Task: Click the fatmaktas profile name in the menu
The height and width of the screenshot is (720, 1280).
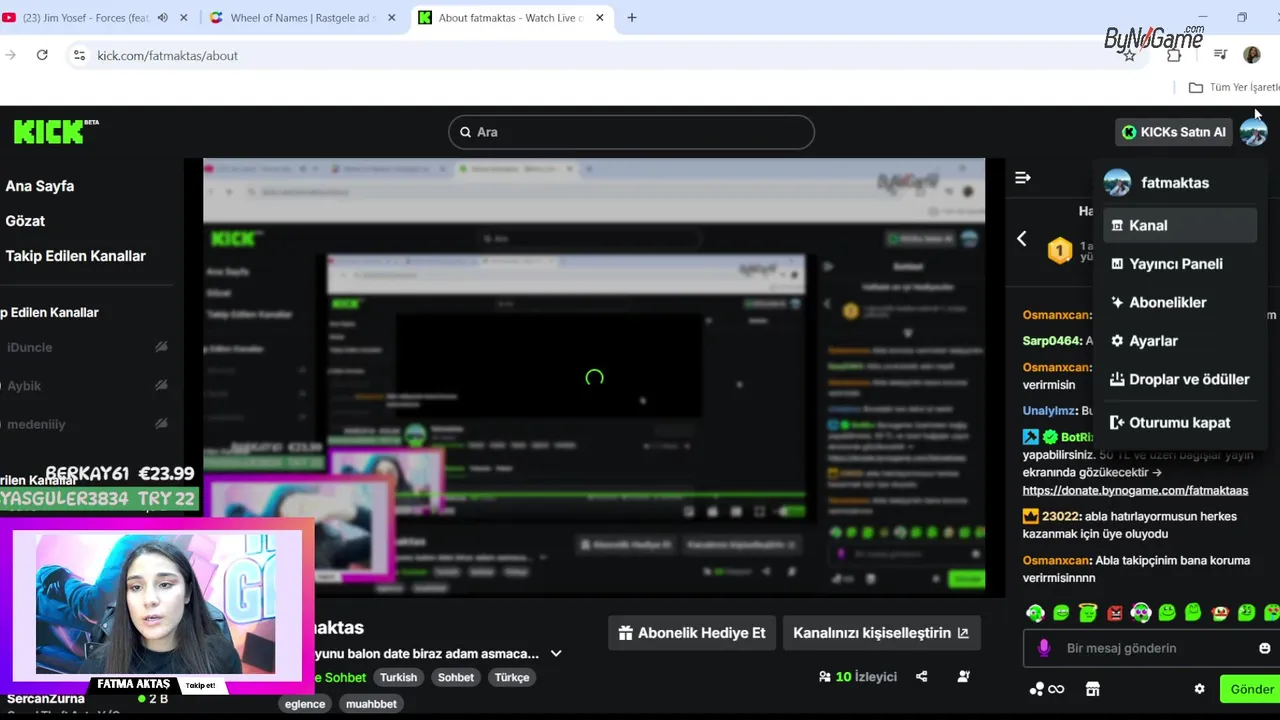Action: tap(1175, 183)
